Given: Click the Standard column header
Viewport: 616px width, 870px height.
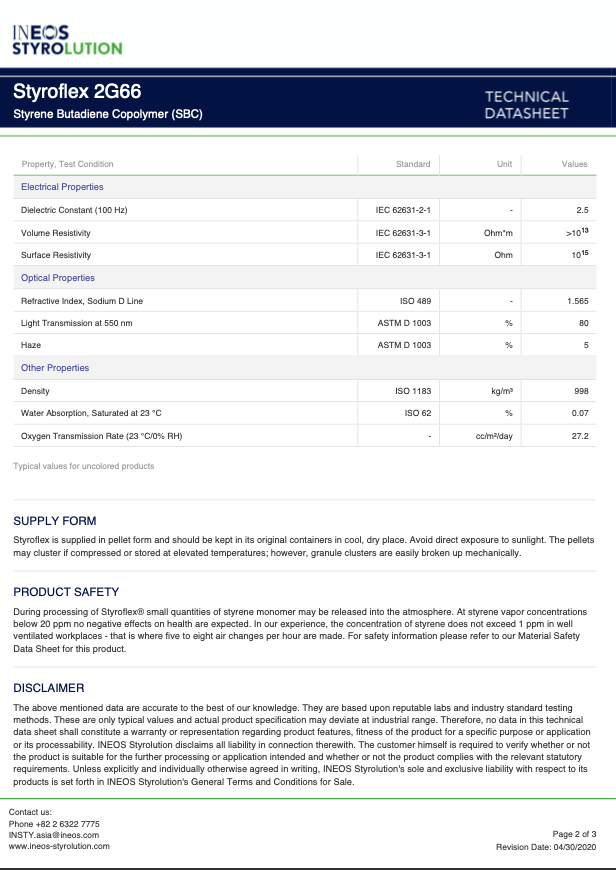Looking at the screenshot, I should 412,164.
